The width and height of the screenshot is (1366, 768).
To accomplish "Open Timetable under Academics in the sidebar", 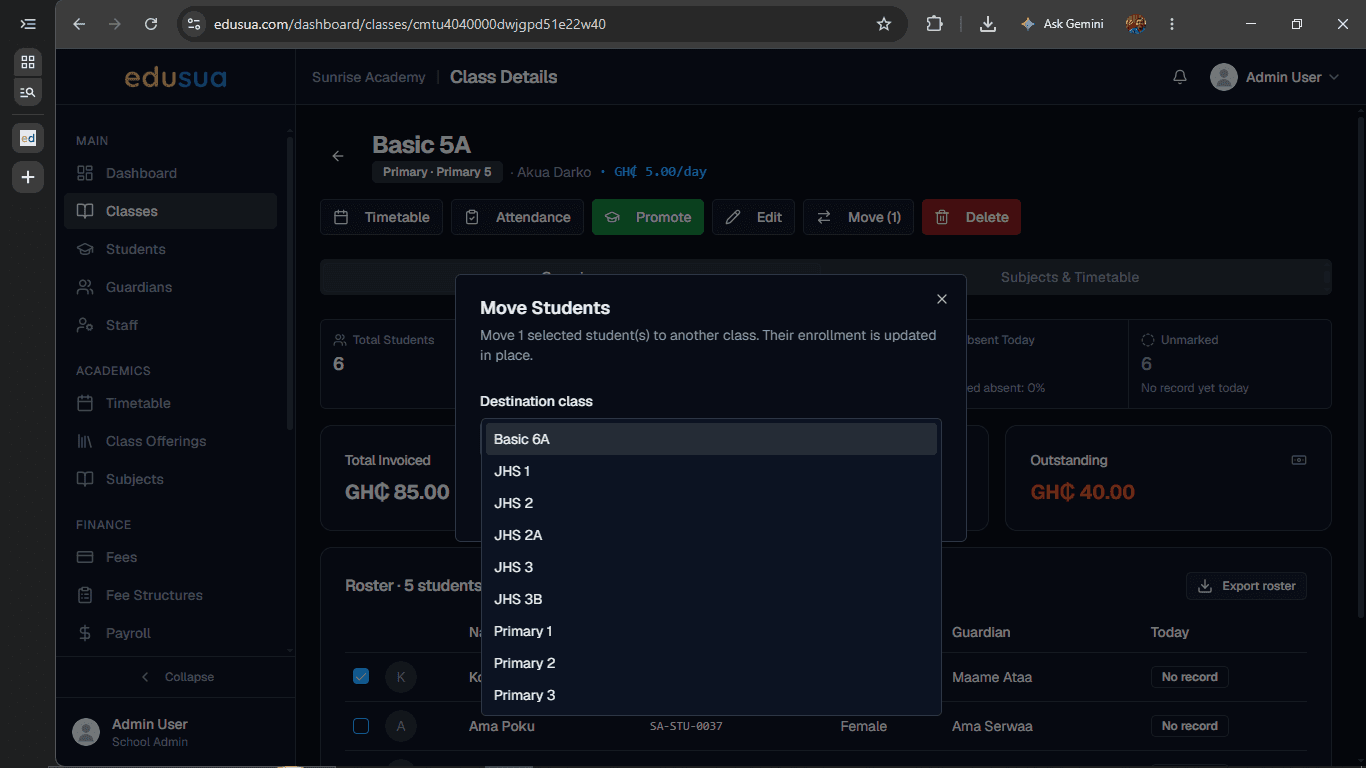I will (170, 403).
